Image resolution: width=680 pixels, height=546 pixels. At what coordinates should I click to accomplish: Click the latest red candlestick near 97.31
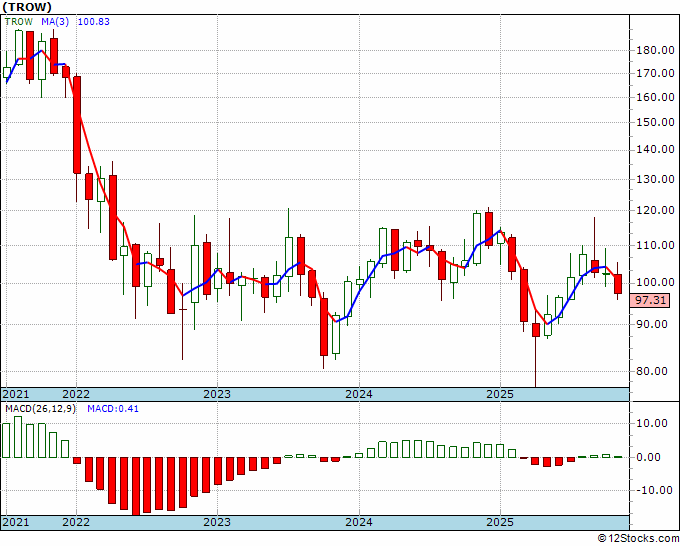(x=618, y=284)
